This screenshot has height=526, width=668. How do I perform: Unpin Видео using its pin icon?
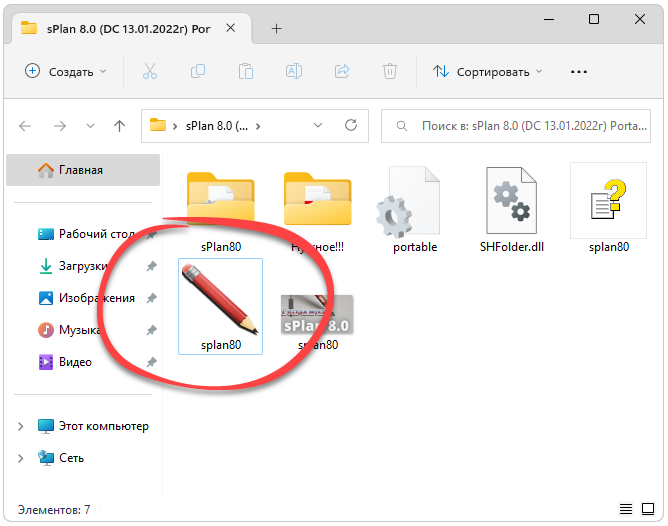tap(151, 362)
